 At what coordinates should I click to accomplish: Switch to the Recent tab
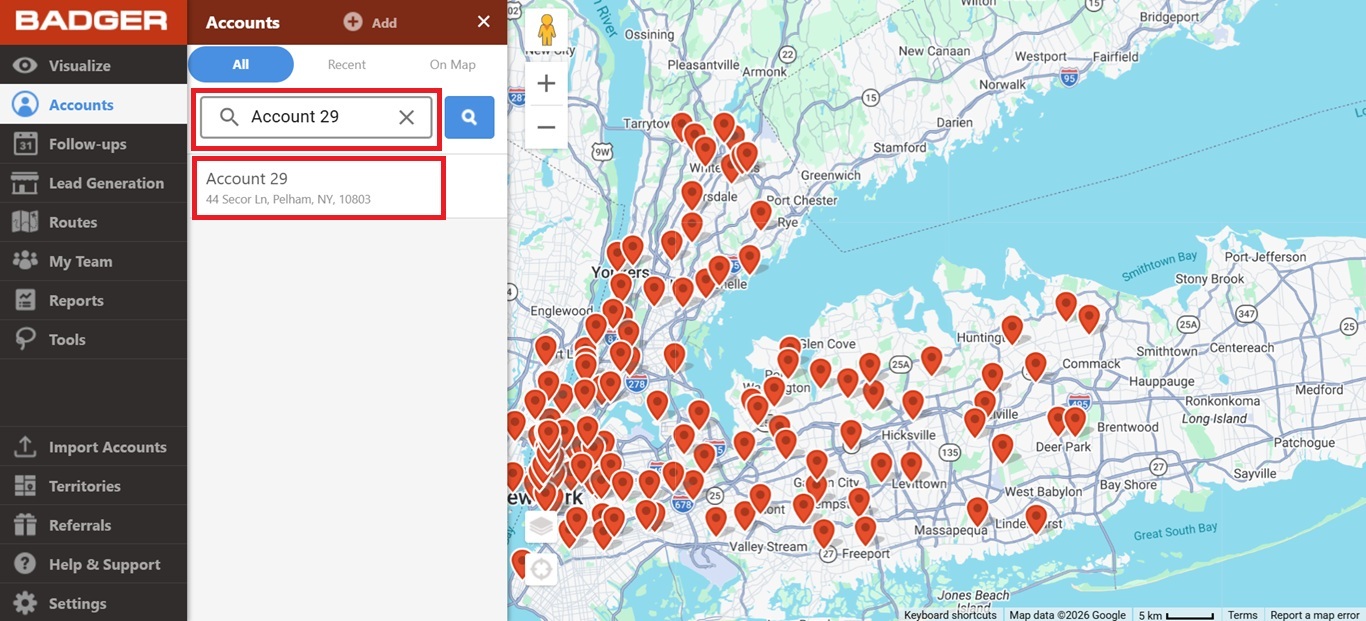[x=347, y=64]
